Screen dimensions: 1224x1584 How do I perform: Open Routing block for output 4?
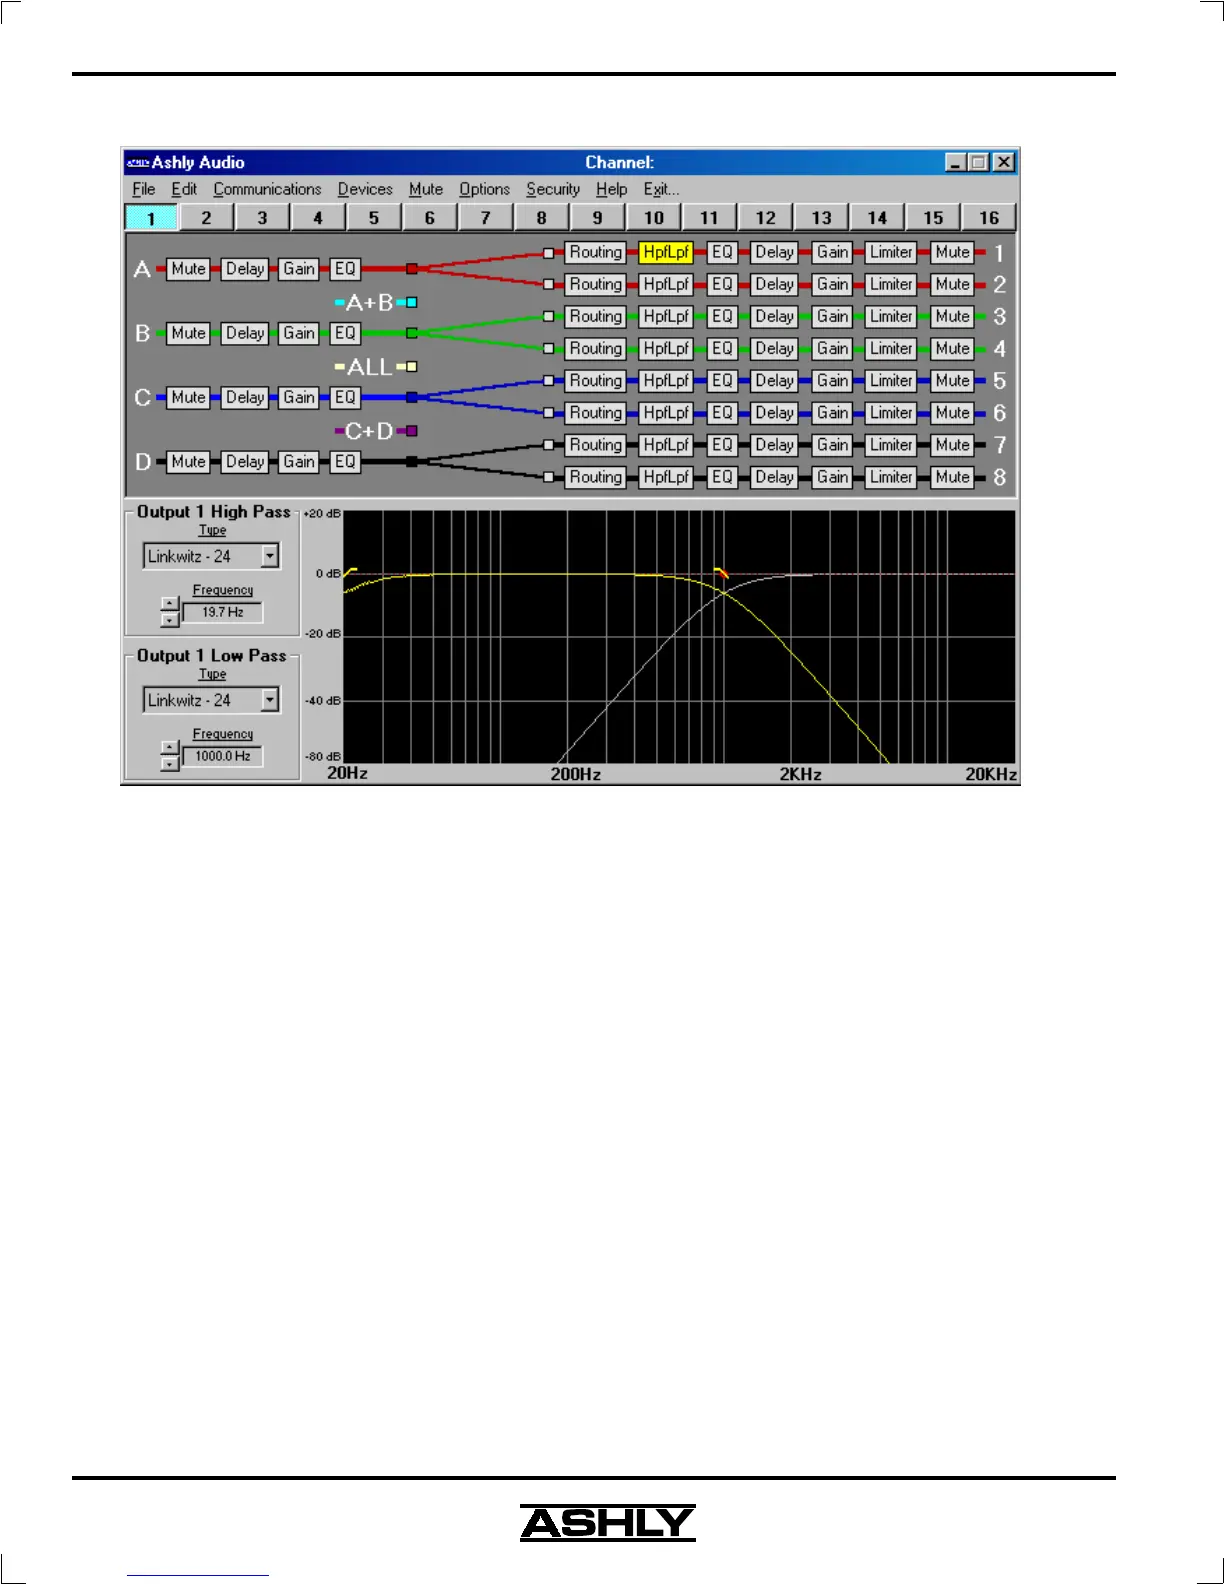(x=596, y=349)
